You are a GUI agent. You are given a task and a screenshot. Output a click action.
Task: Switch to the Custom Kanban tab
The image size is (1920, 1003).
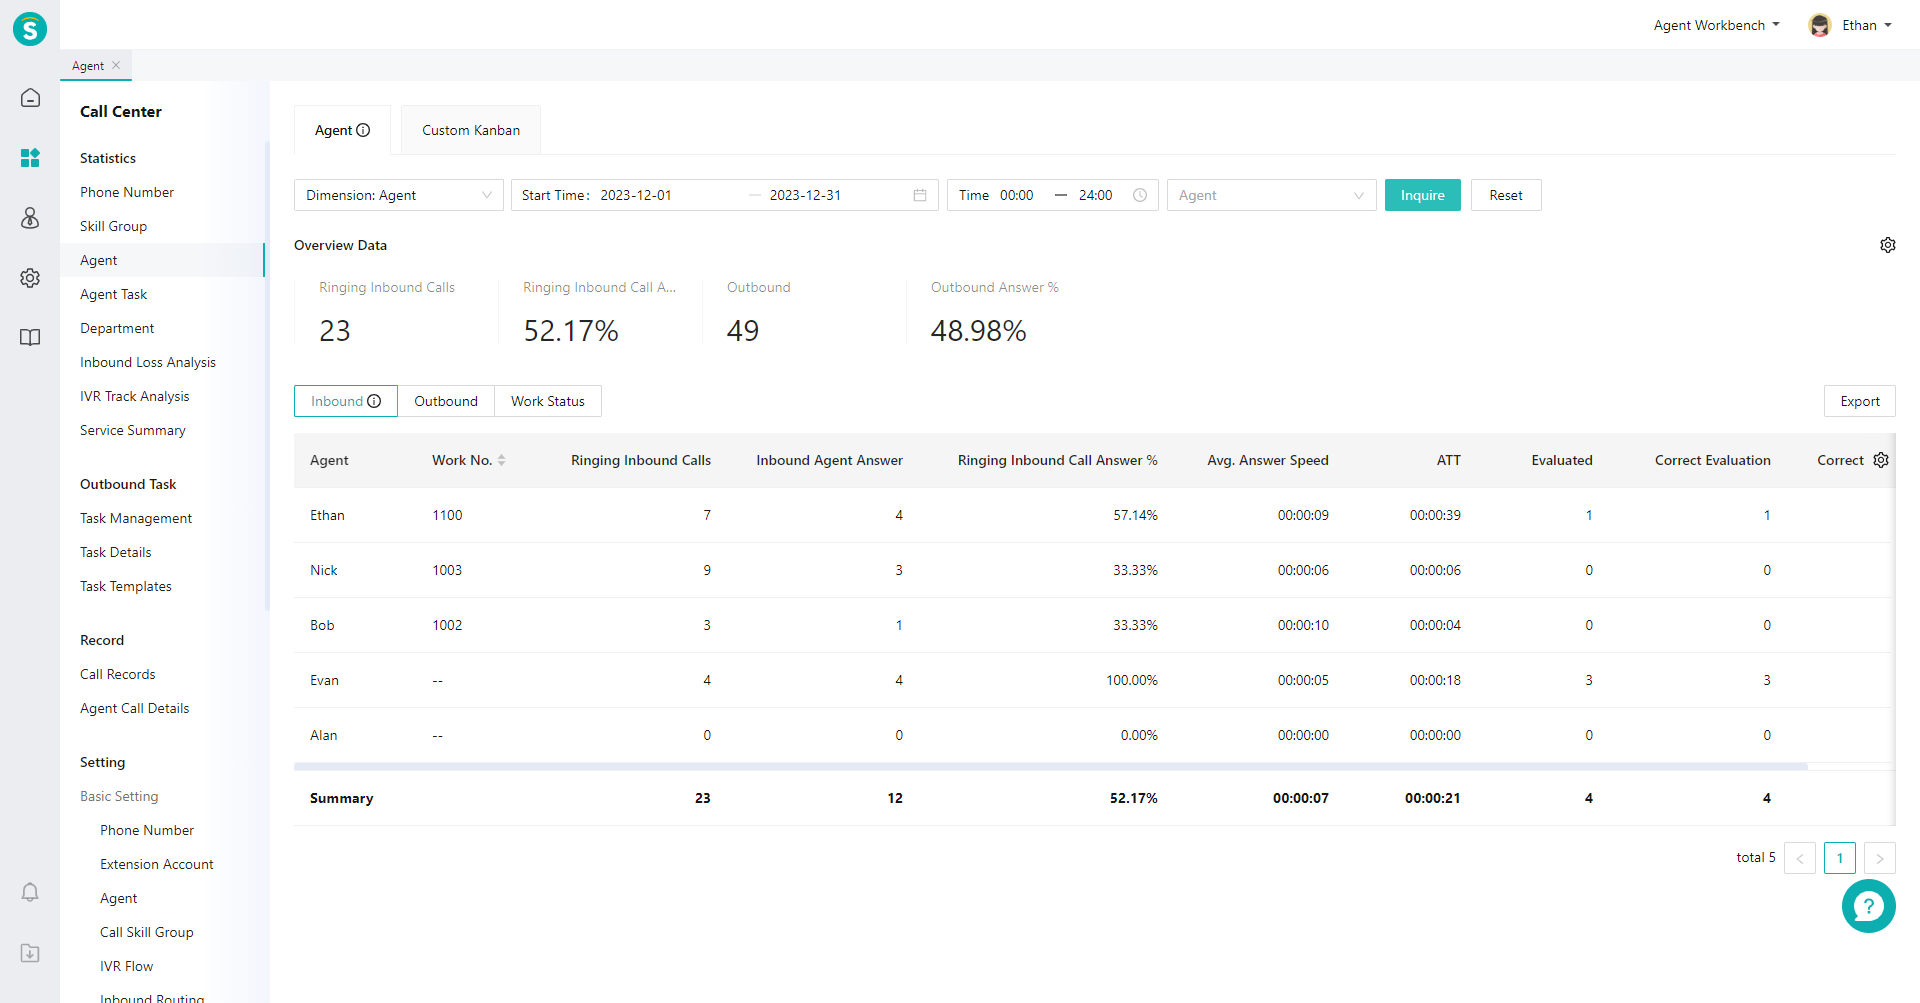point(471,130)
